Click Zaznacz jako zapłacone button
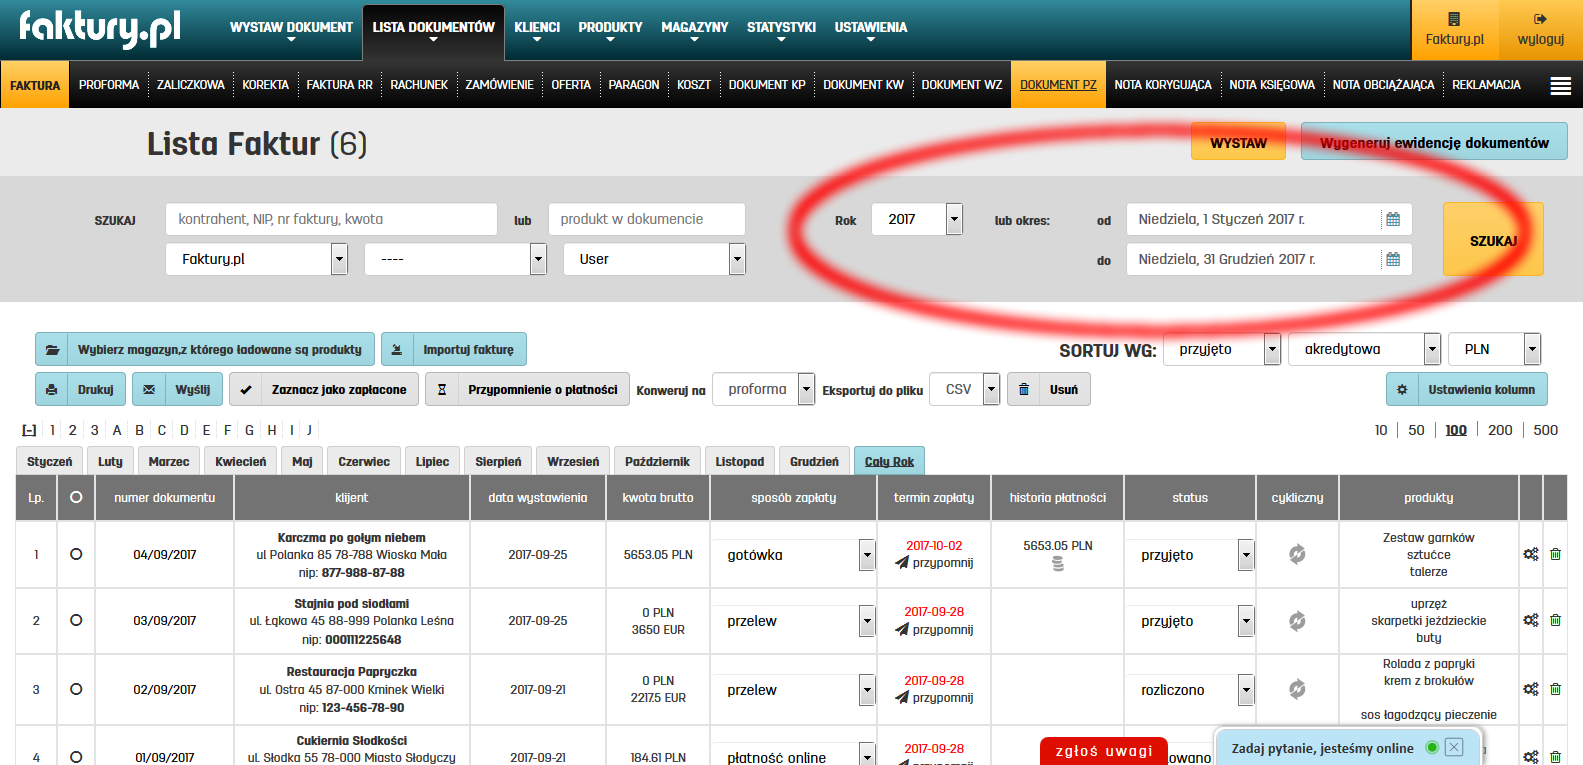Image resolution: width=1583 pixels, height=765 pixels. (x=326, y=389)
